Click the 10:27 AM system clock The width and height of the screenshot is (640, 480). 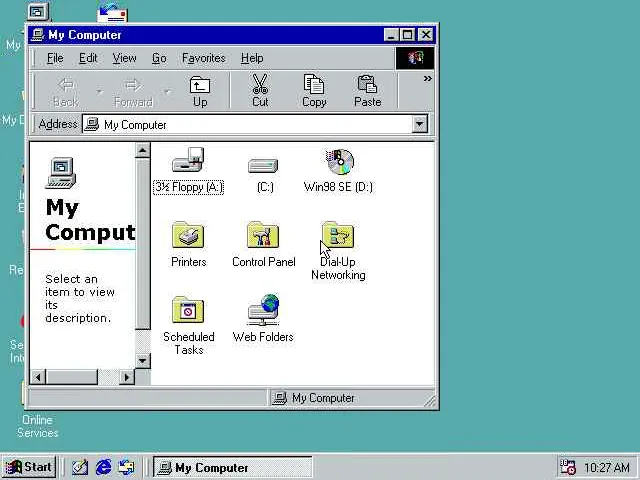pos(607,467)
